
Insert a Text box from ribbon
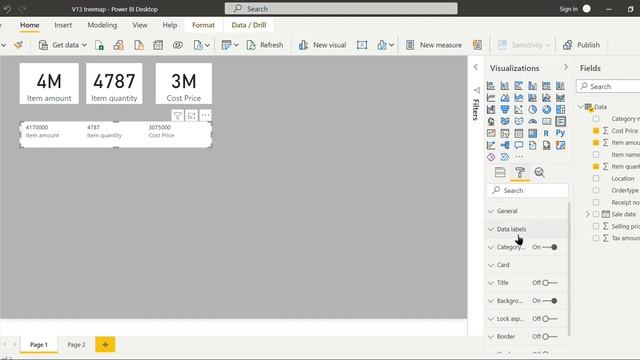362,45
